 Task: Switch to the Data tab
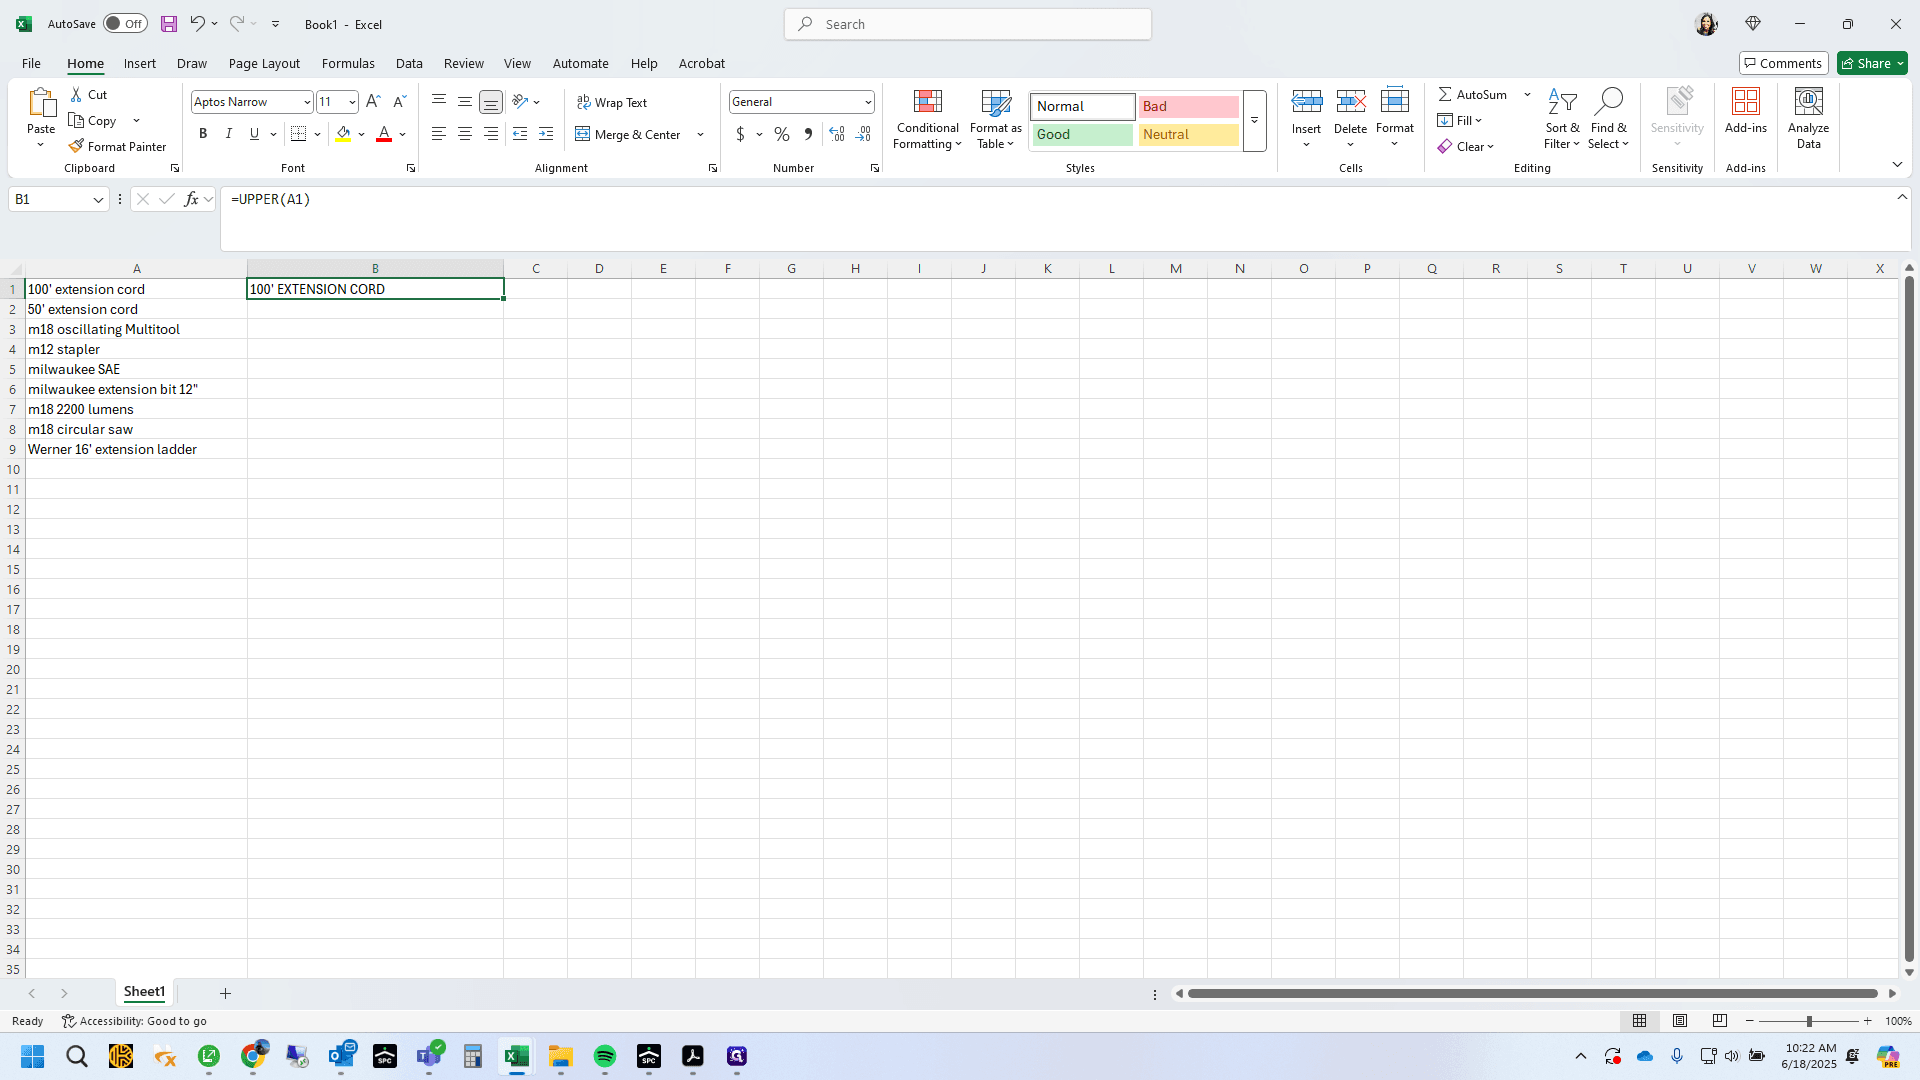(409, 63)
